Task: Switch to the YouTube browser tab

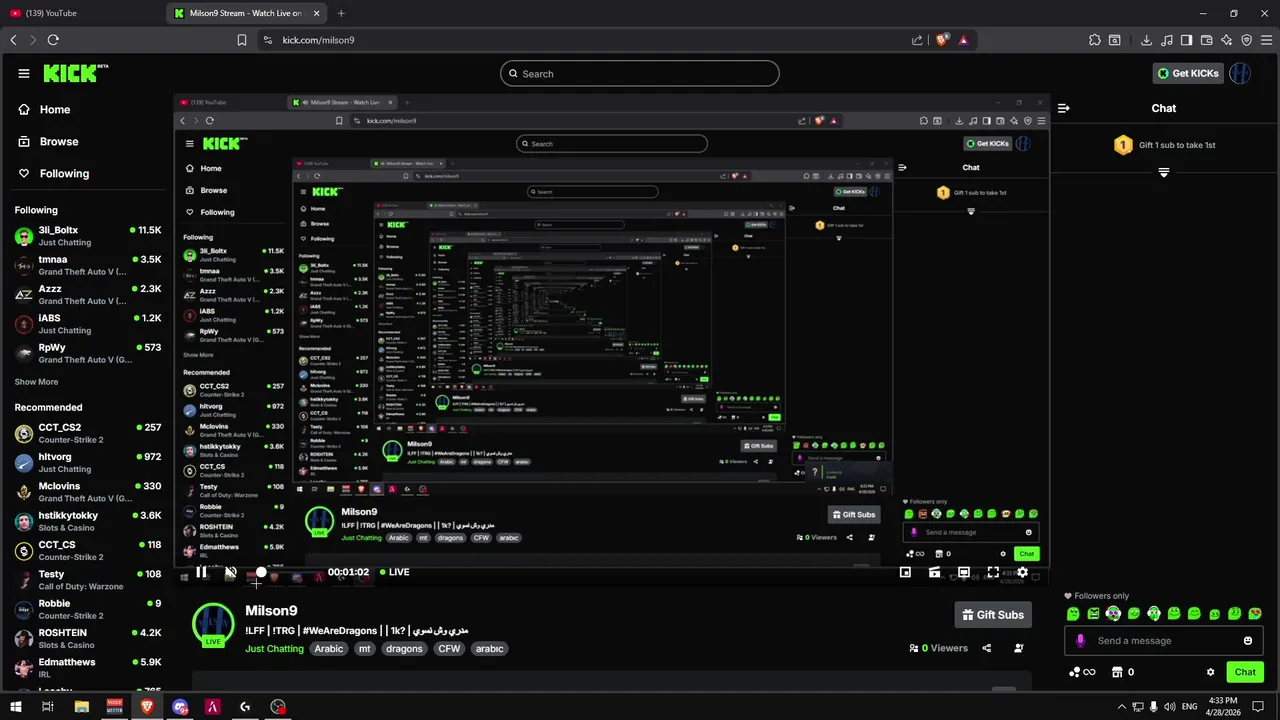Action: [x=82, y=13]
